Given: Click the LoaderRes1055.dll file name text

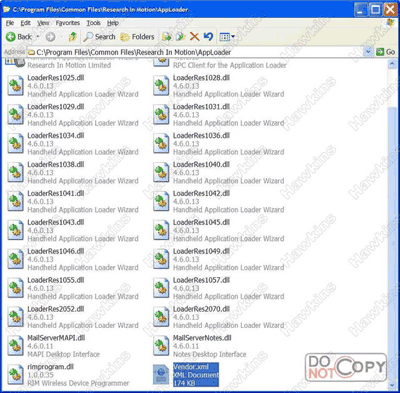Looking at the screenshot, I should [x=56, y=280].
